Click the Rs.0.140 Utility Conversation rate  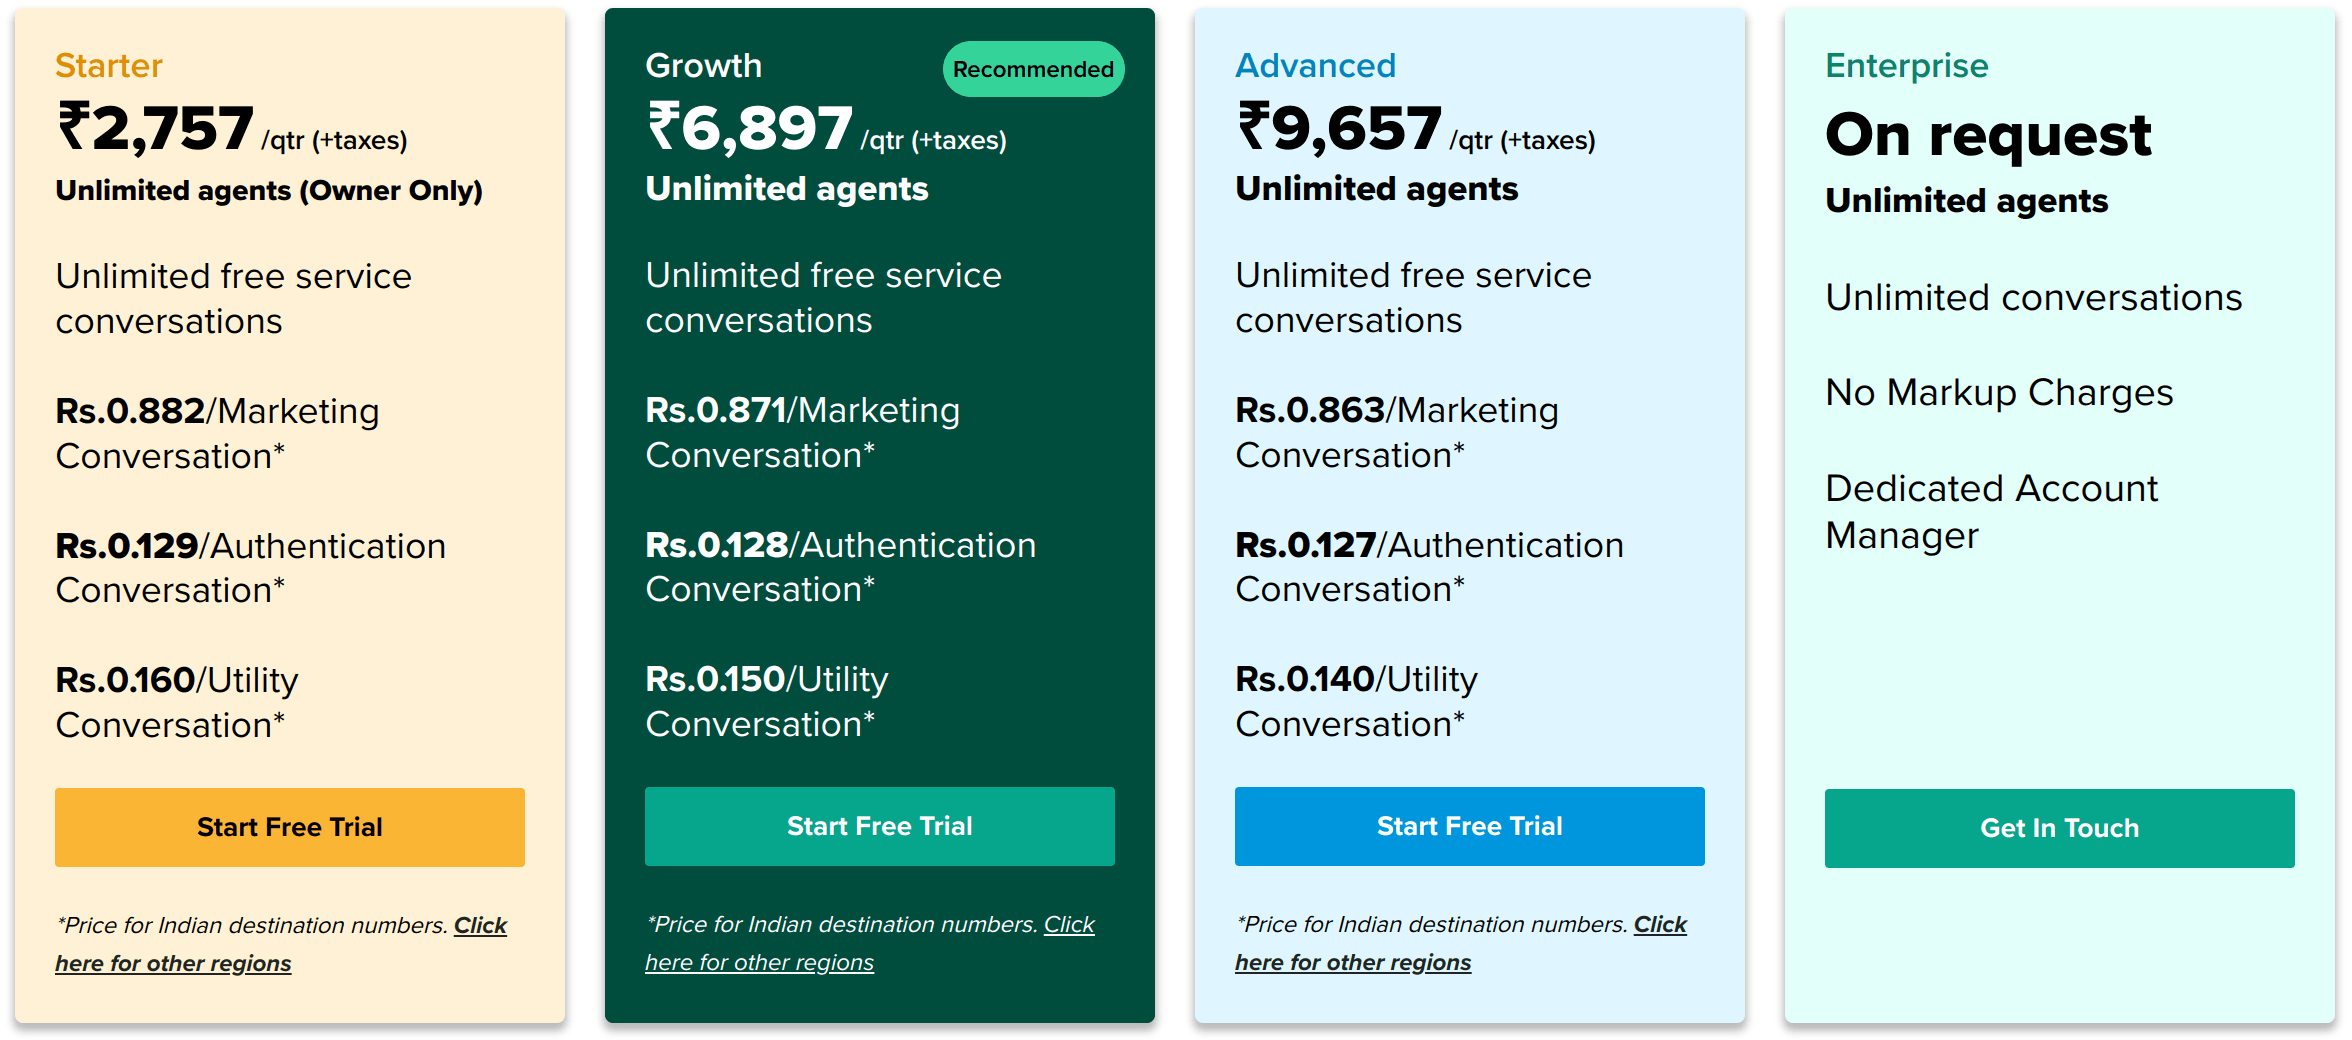[x=1356, y=701]
